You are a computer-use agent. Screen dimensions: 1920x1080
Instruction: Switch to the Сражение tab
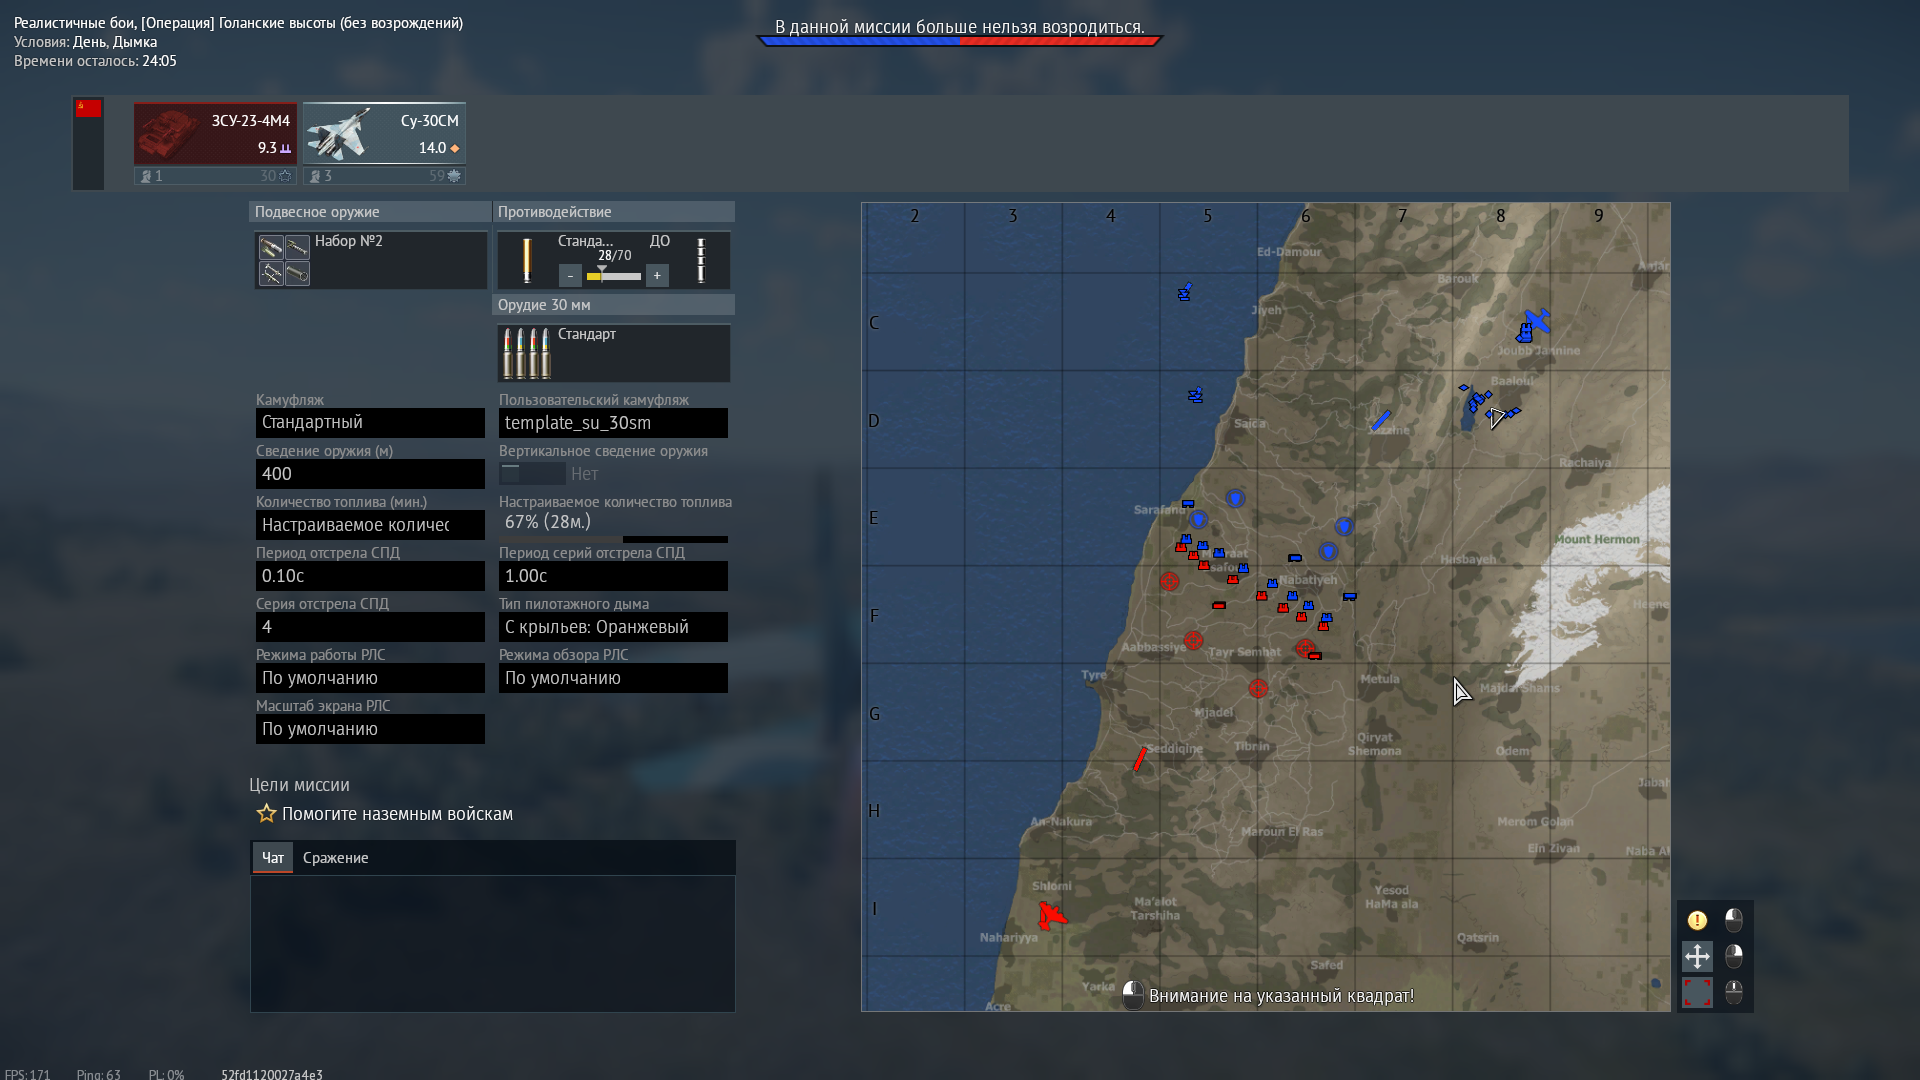point(335,858)
